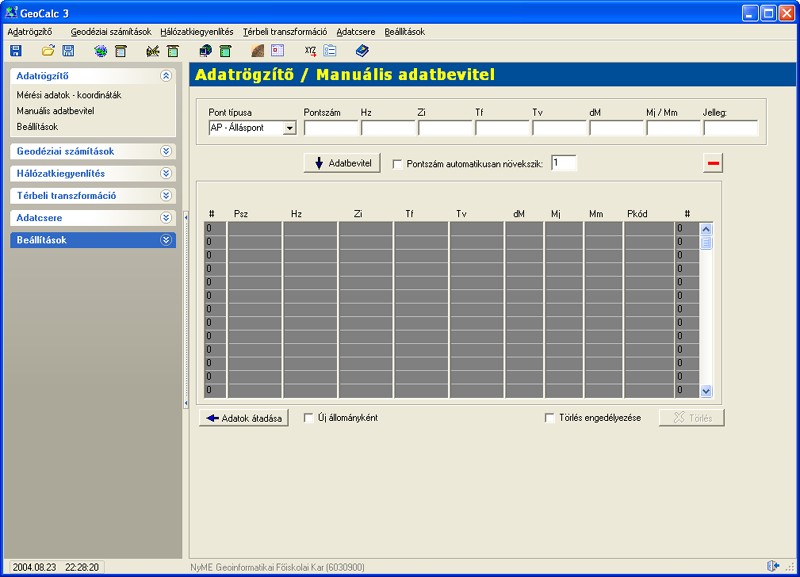The width and height of the screenshot is (800, 577).
Task: Click the Psz column header
Action: 241,214
